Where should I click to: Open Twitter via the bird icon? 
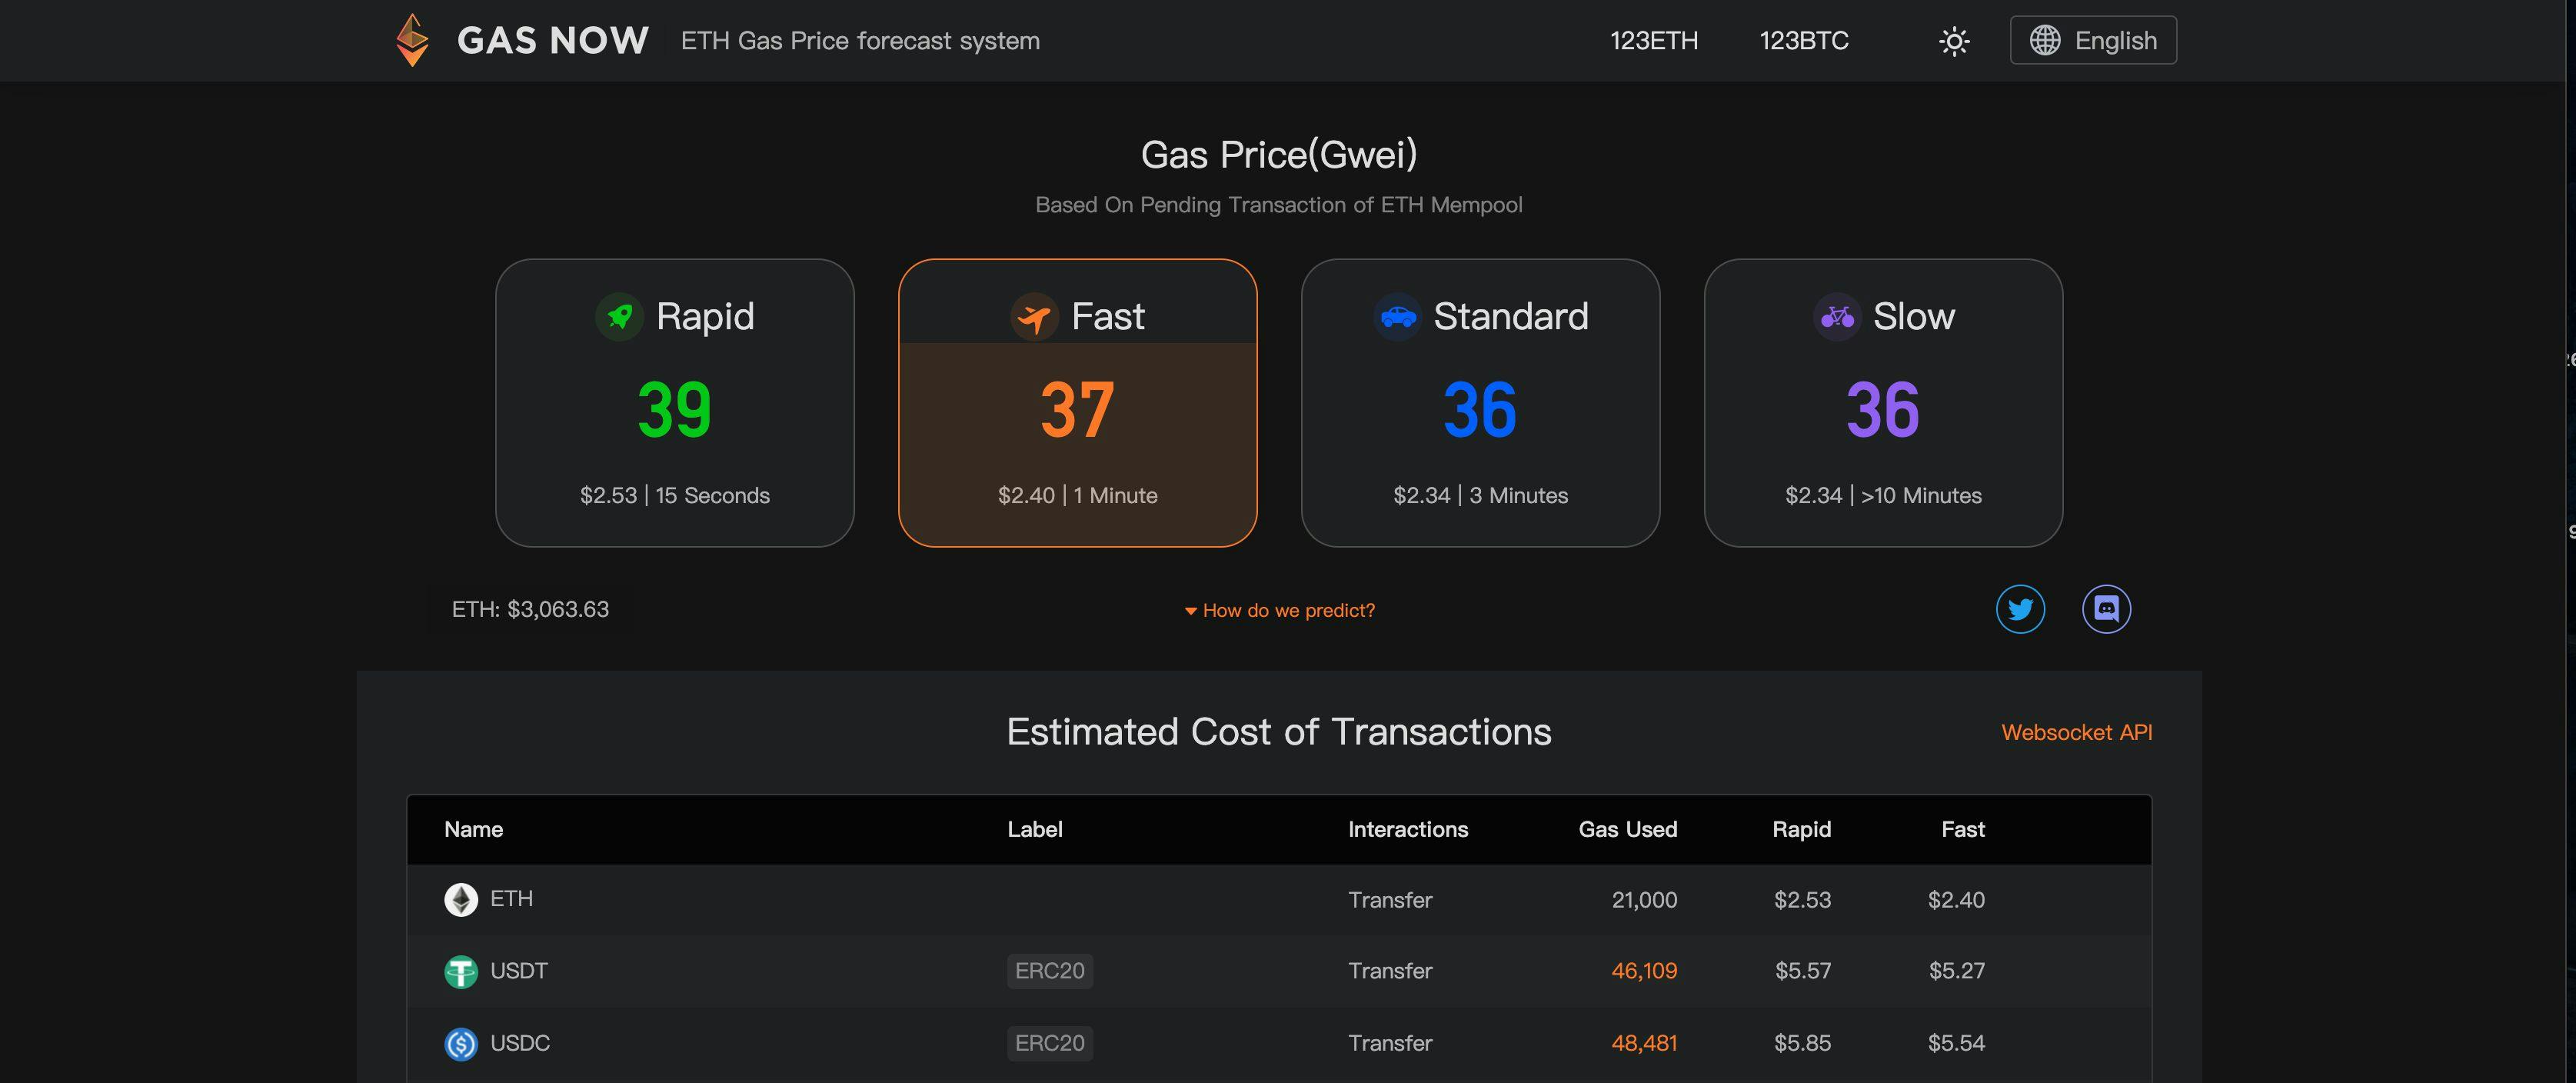pos(2021,608)
